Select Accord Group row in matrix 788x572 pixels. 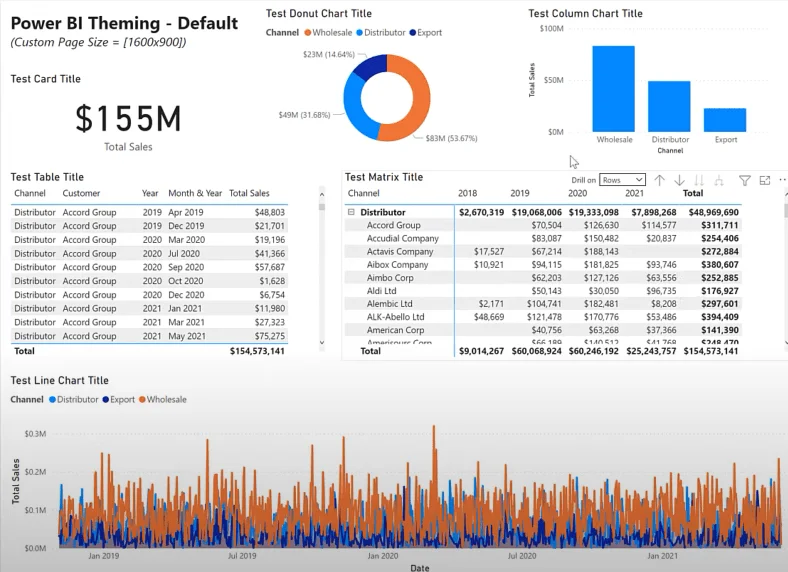point(393,225)
